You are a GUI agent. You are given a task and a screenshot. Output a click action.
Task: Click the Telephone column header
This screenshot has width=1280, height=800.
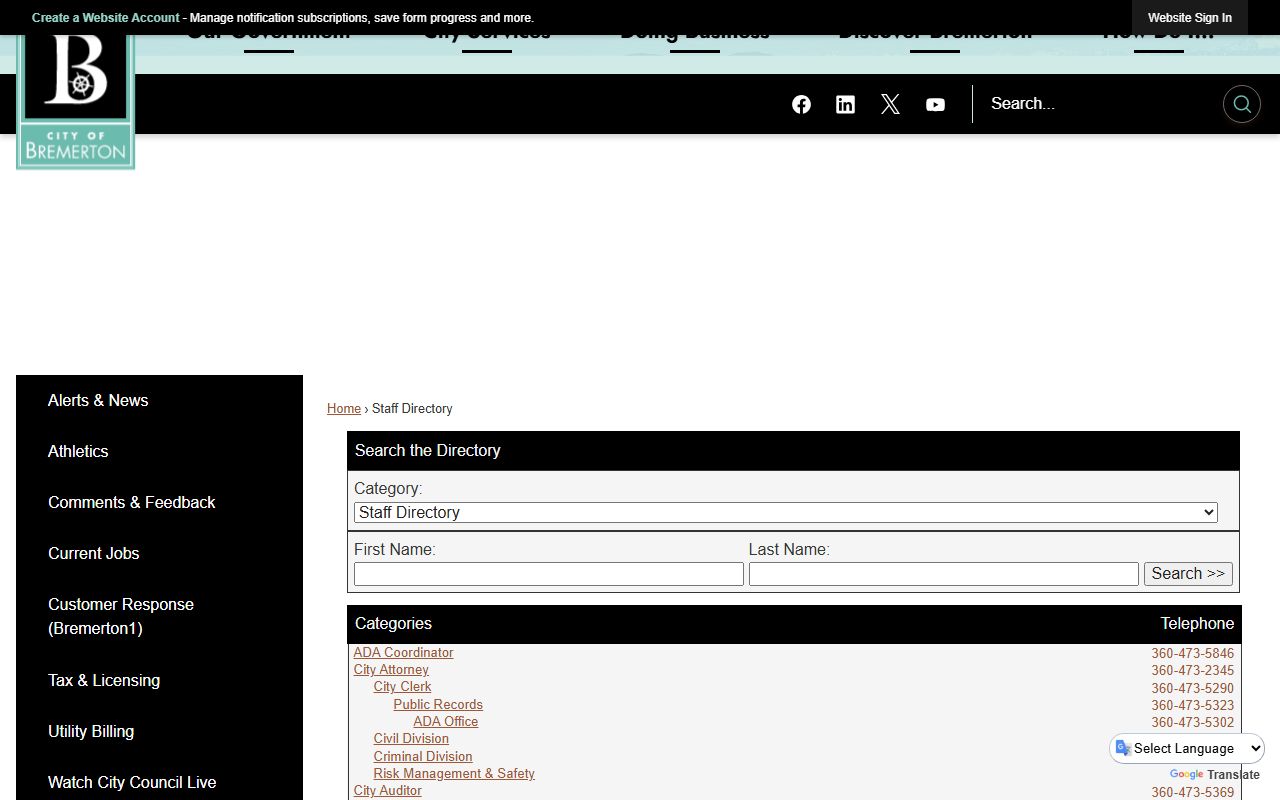click(x=1197, y=624)
